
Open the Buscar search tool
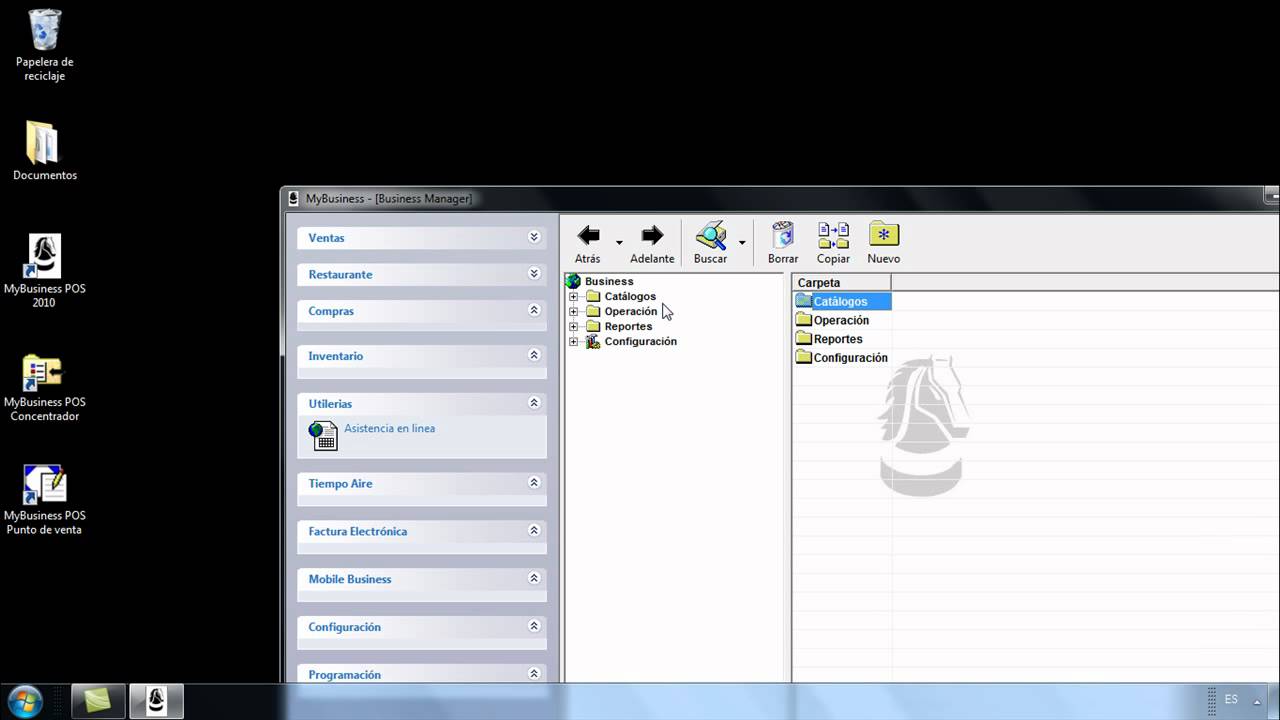(x=710, y=243)
